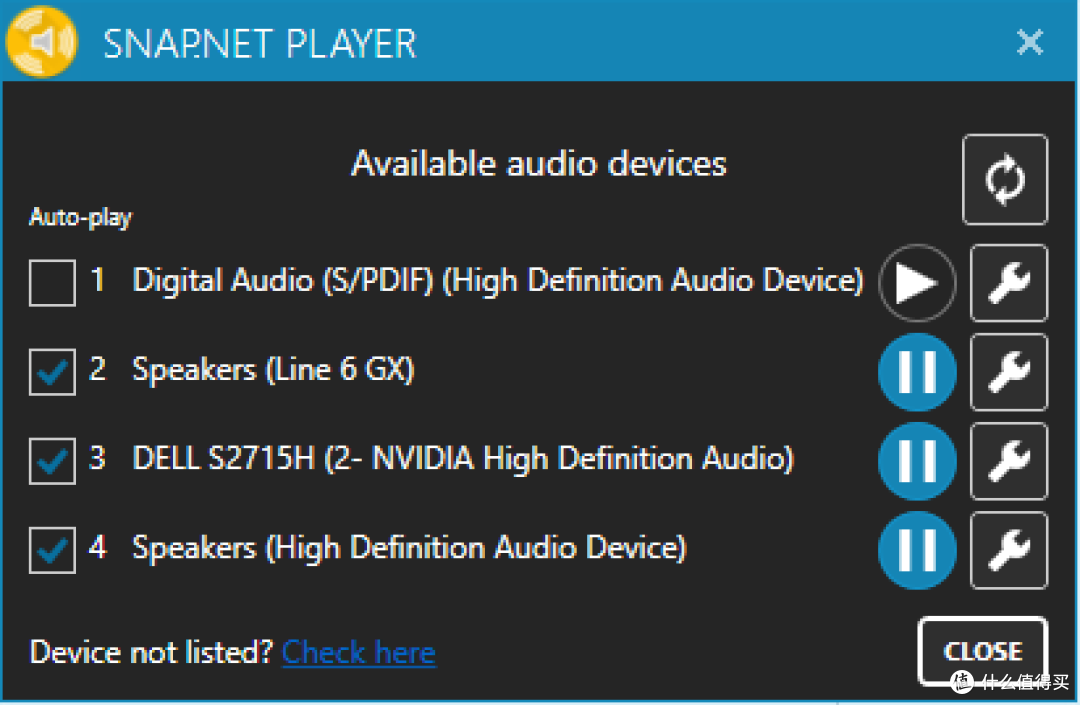This screenshot has width=1080, height=705.
Task: Close the window with the title bar X
Action: tap(1029, 42)
